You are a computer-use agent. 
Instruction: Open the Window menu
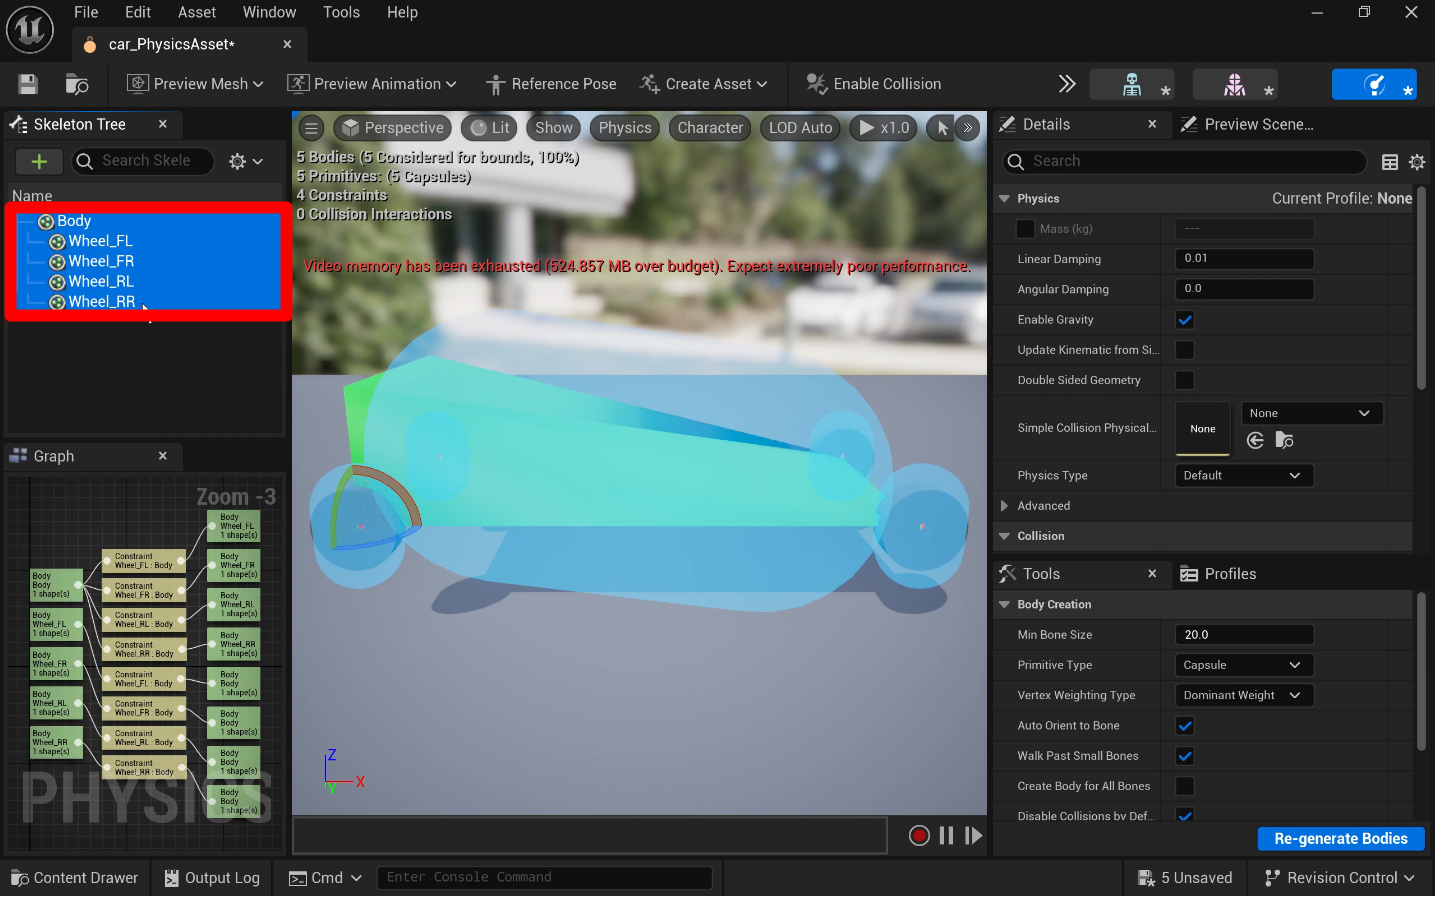(269, 12)
